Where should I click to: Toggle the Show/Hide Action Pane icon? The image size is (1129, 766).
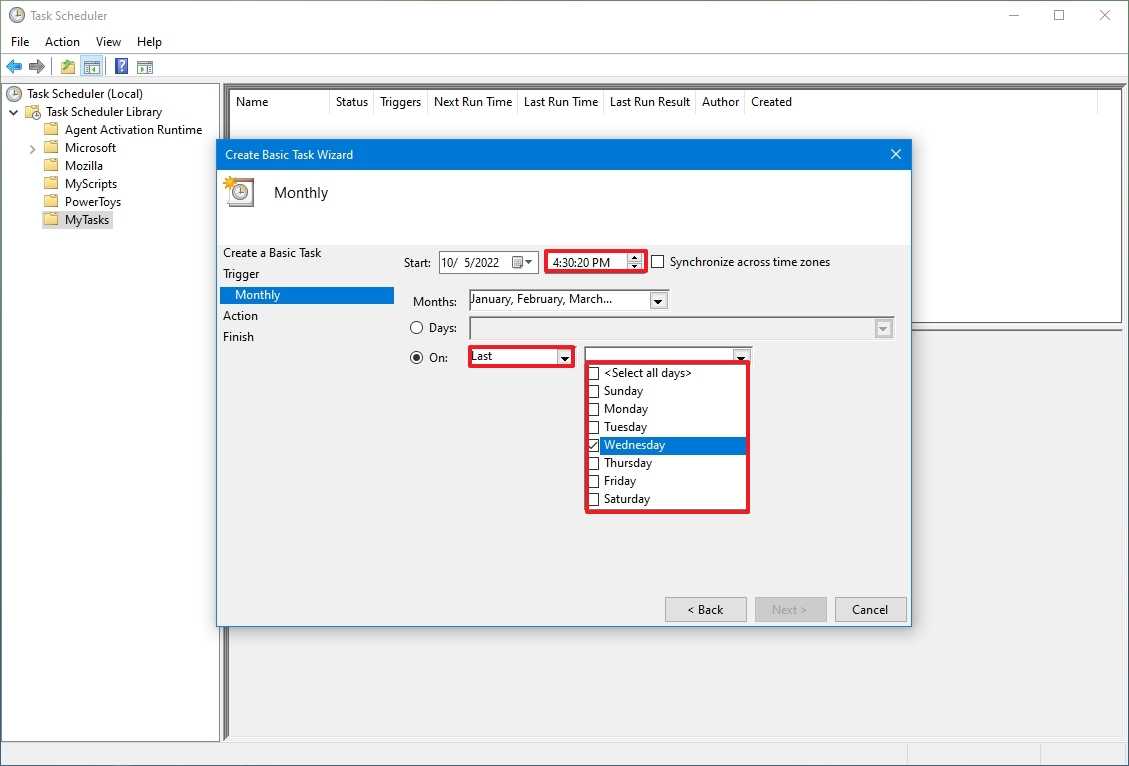point(145,67)
